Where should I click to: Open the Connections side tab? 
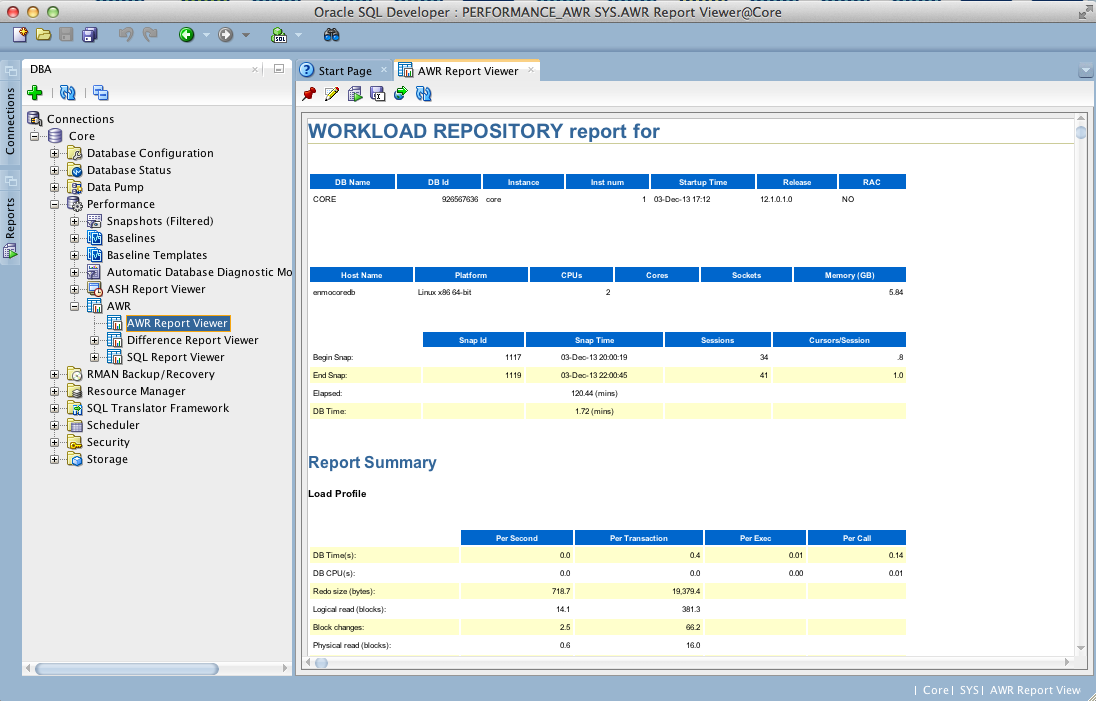point(10,111)
